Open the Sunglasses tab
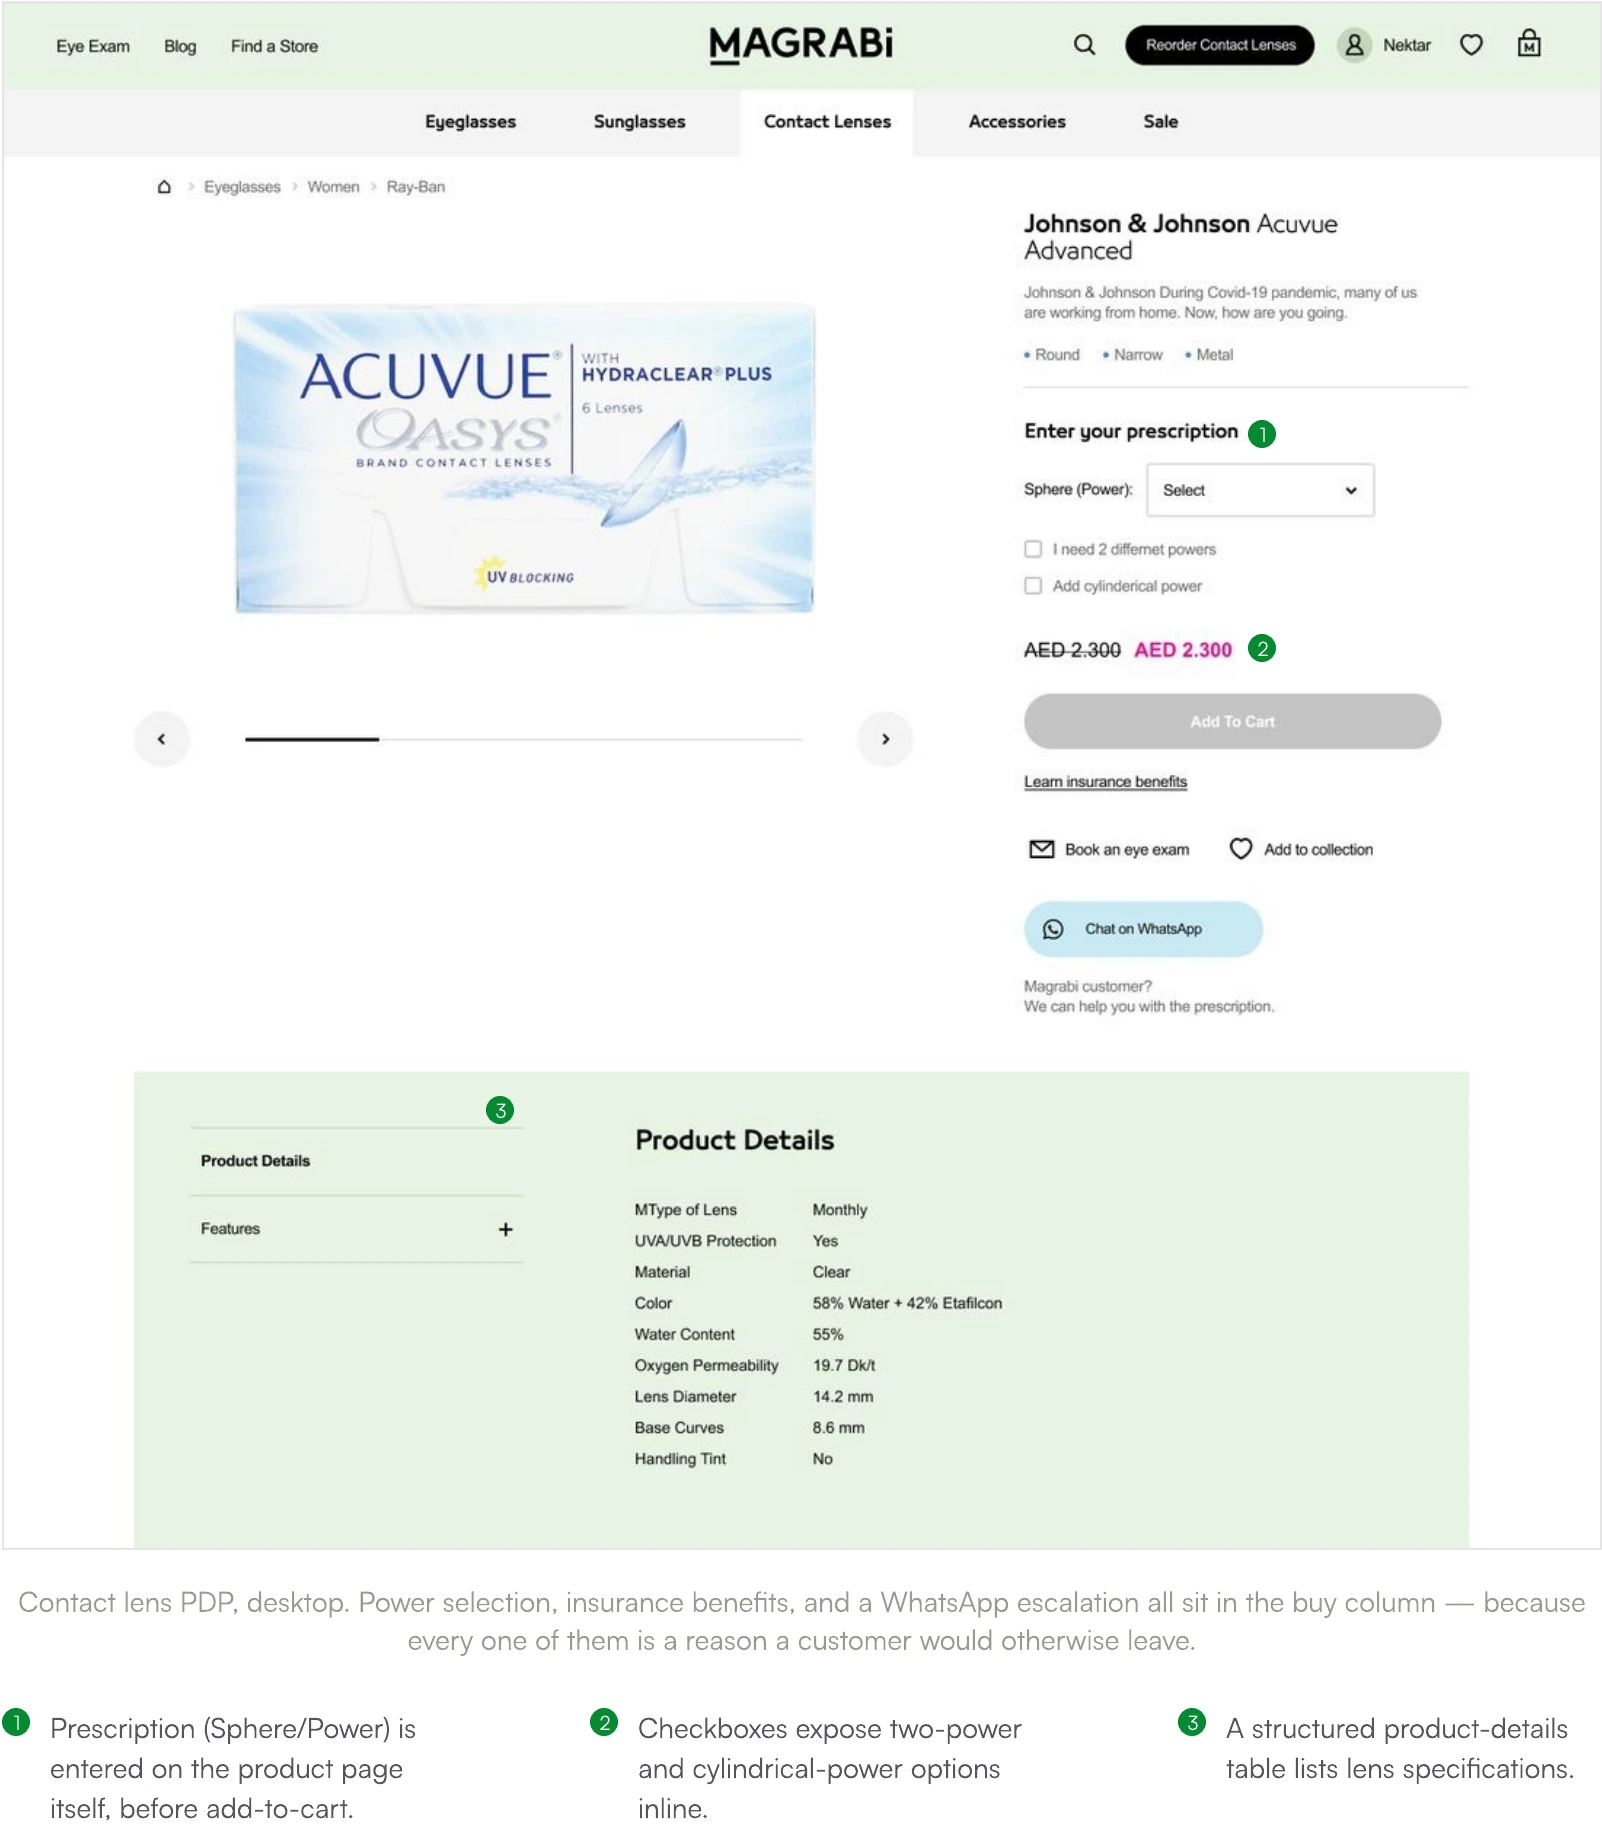This screenshot has height=1830, width=1602. [x=639, y=122]
